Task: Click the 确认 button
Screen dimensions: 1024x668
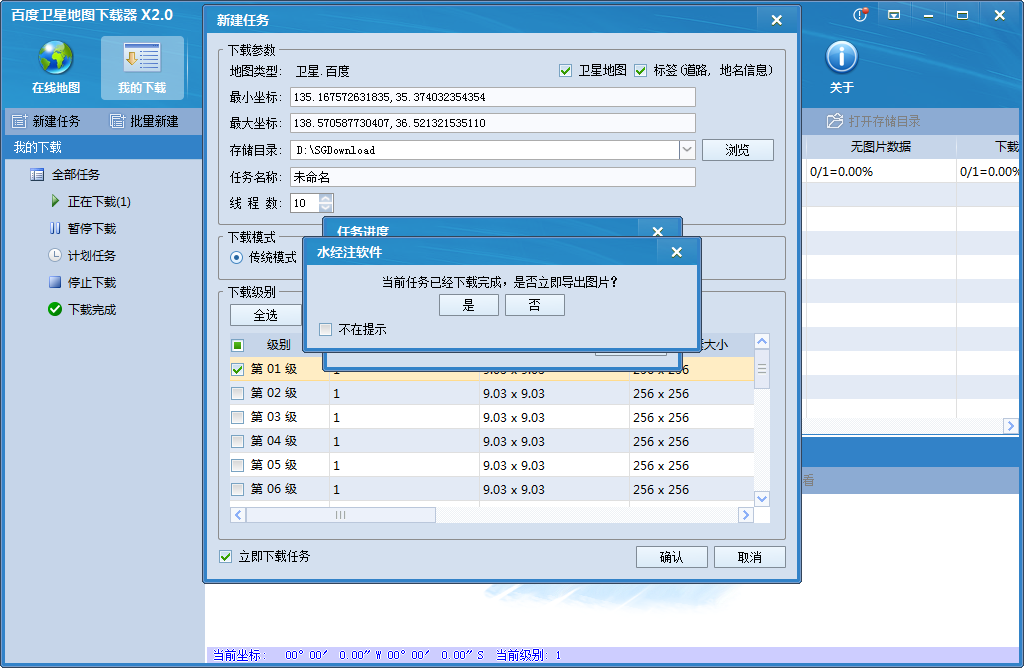Action: coord(671,557)
